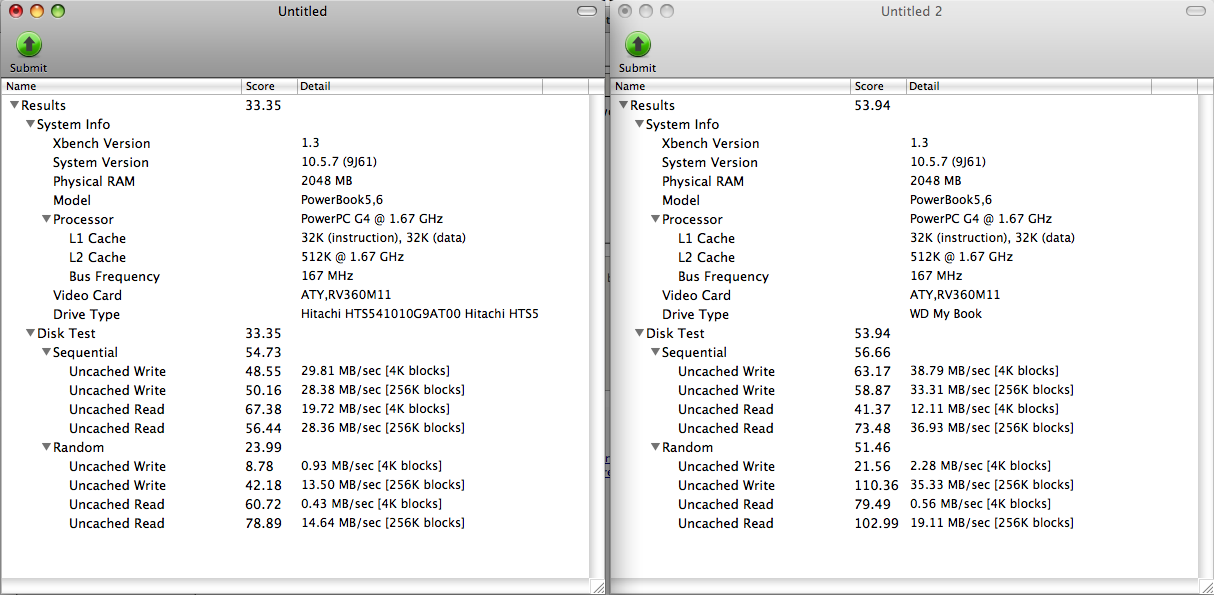Select Physical RAM row in Untitled window

point(295,181)
